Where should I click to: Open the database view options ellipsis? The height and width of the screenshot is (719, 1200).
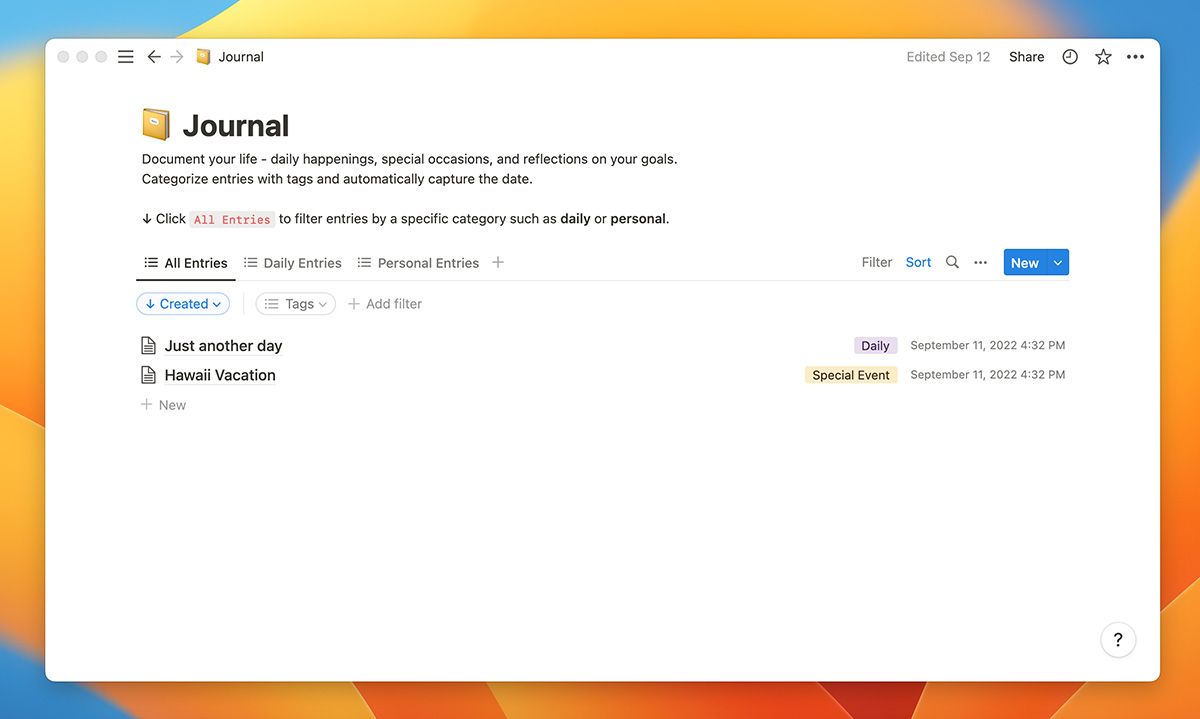[981, 263]
